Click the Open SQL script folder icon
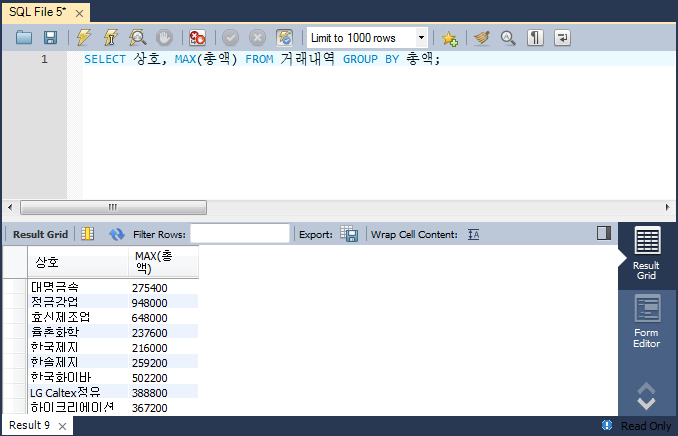The width and height of the screenshot is (678, 436). [25, 38]
